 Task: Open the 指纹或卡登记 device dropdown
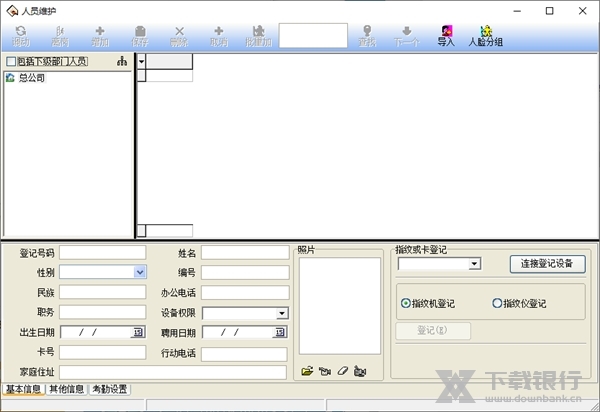(x=474, y=264)
